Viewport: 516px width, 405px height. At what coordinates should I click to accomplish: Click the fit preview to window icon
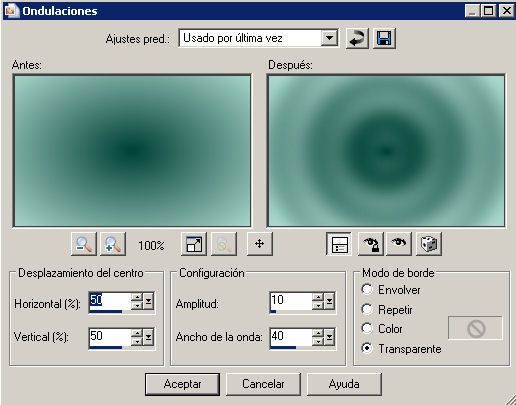194,244
